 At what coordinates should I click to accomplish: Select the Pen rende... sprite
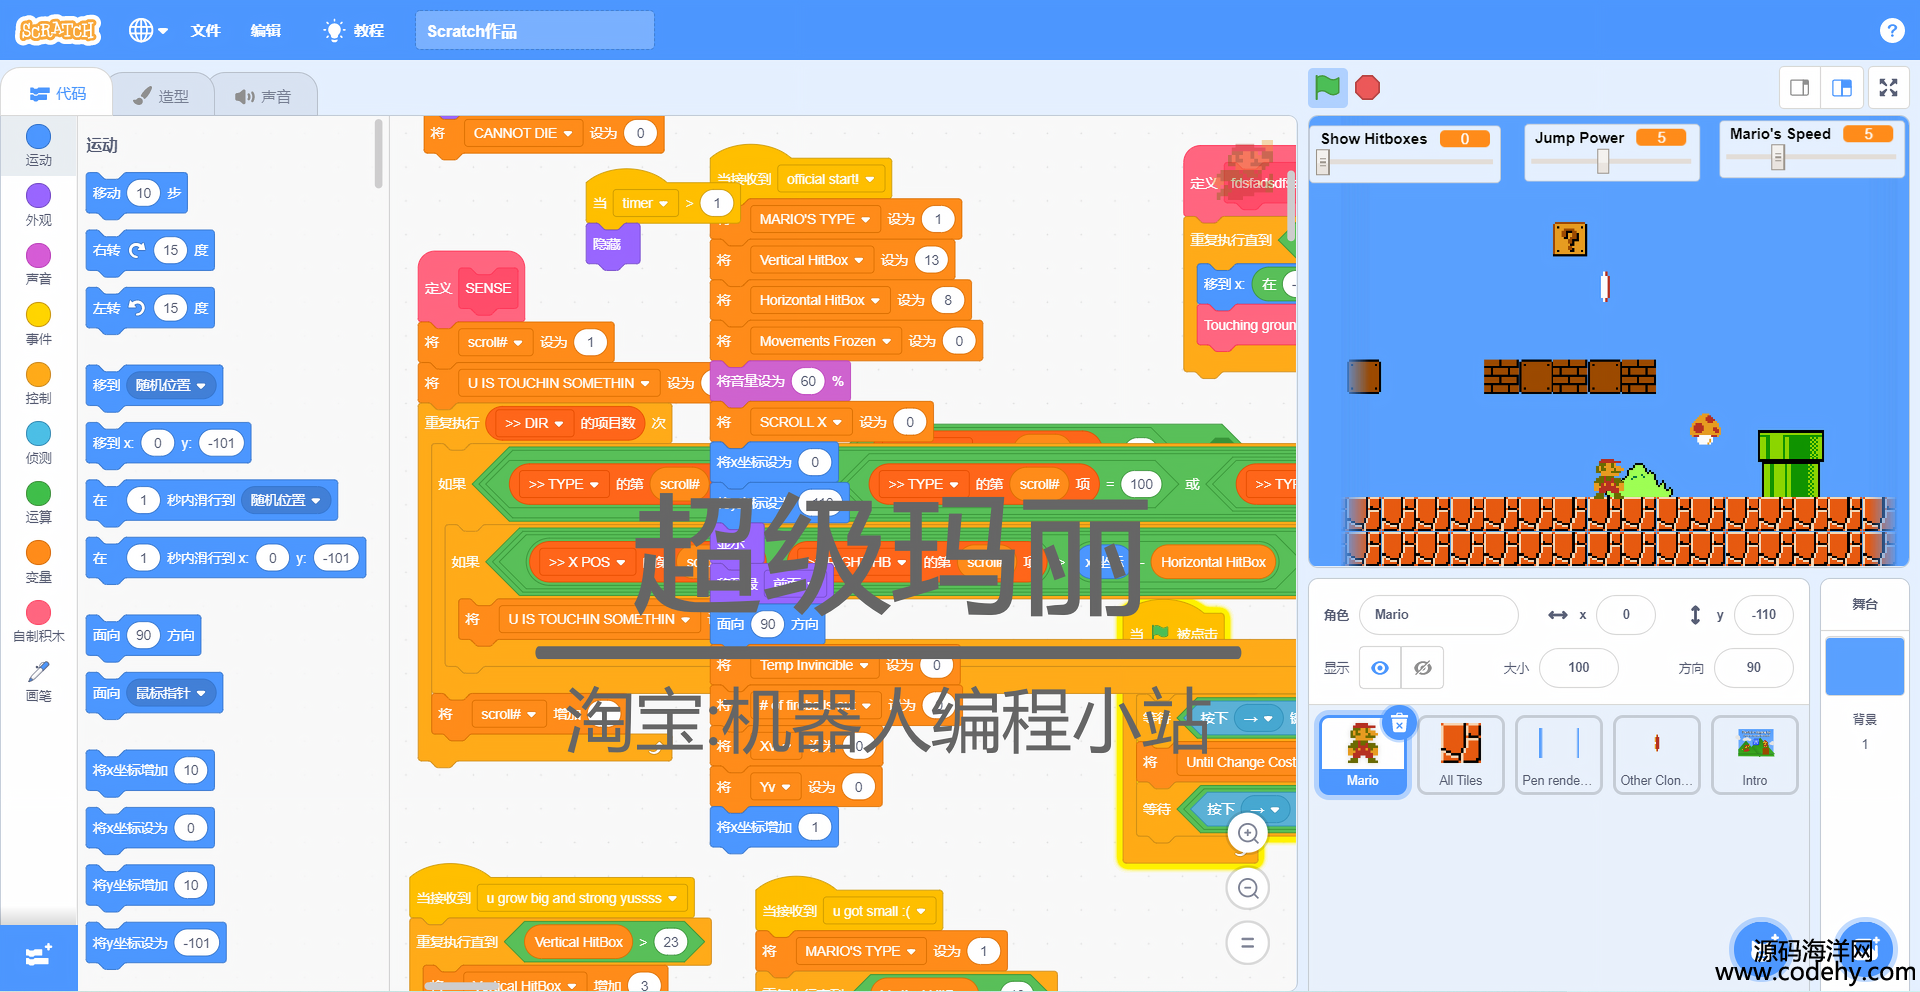1558,755
